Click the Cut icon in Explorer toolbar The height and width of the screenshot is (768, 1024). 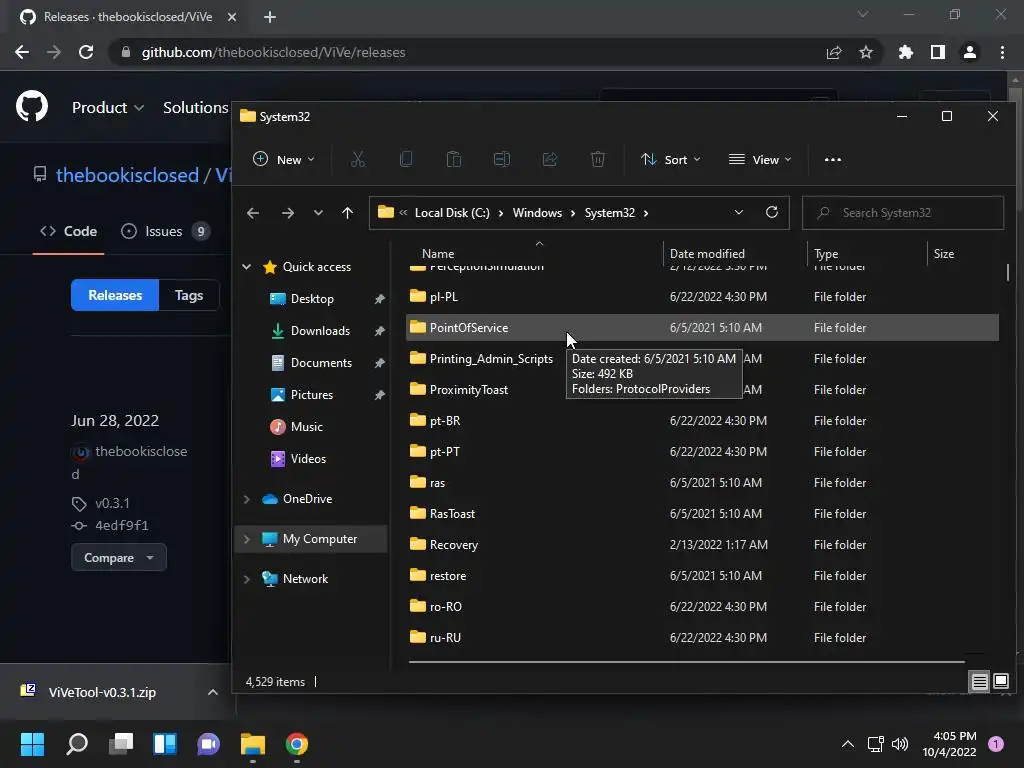click(x=358, y=159)
